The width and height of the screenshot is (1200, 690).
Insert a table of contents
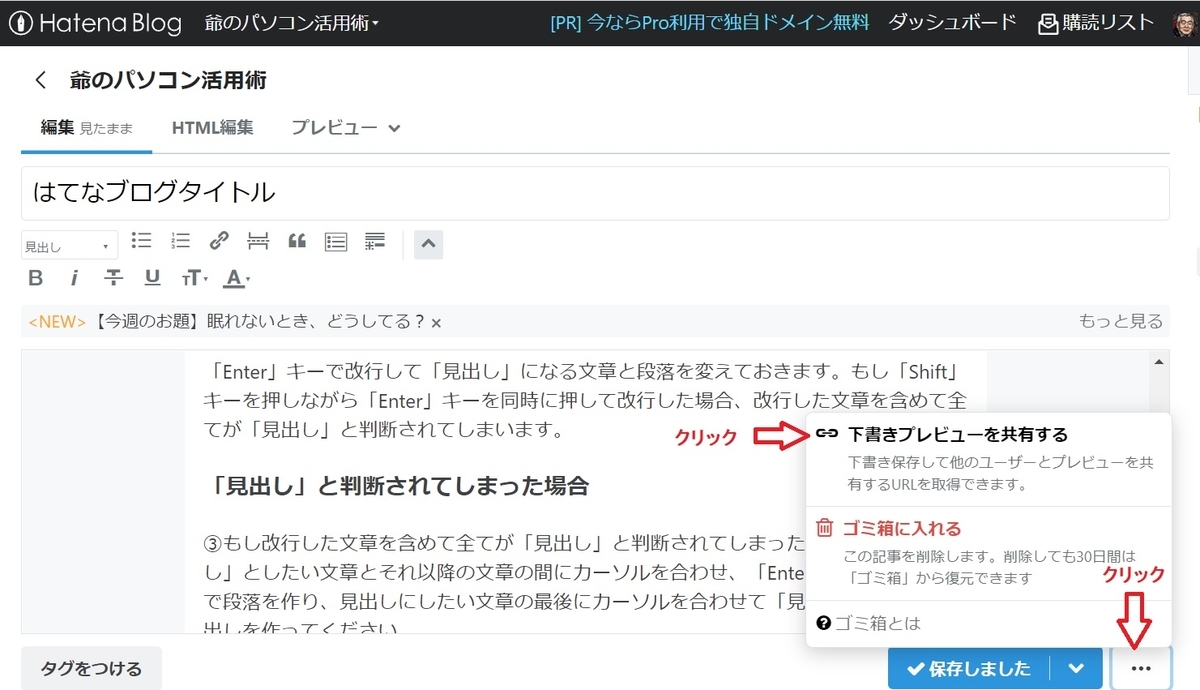click(335, 241)
